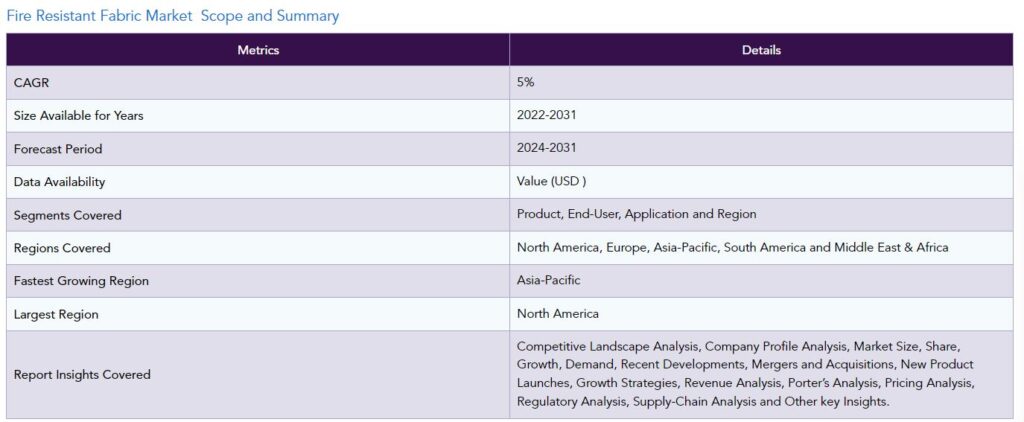This screenshot has width=1024, height=422.
Task: Select the 'Regions Covered' cell
Action: pos(258,248)
